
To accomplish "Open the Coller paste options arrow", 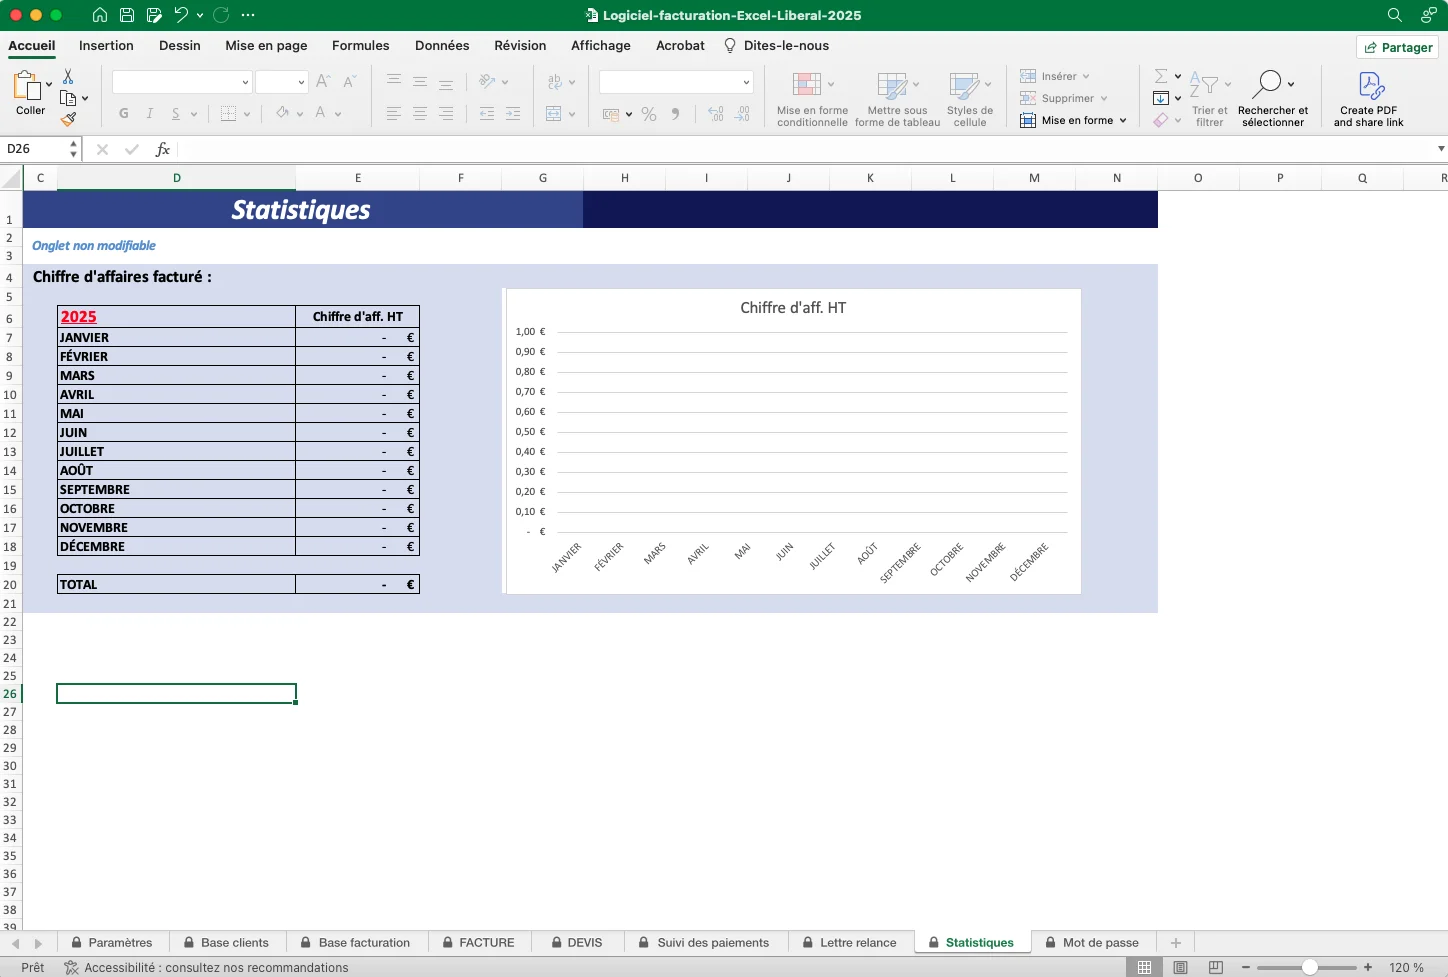I will 49,84.
